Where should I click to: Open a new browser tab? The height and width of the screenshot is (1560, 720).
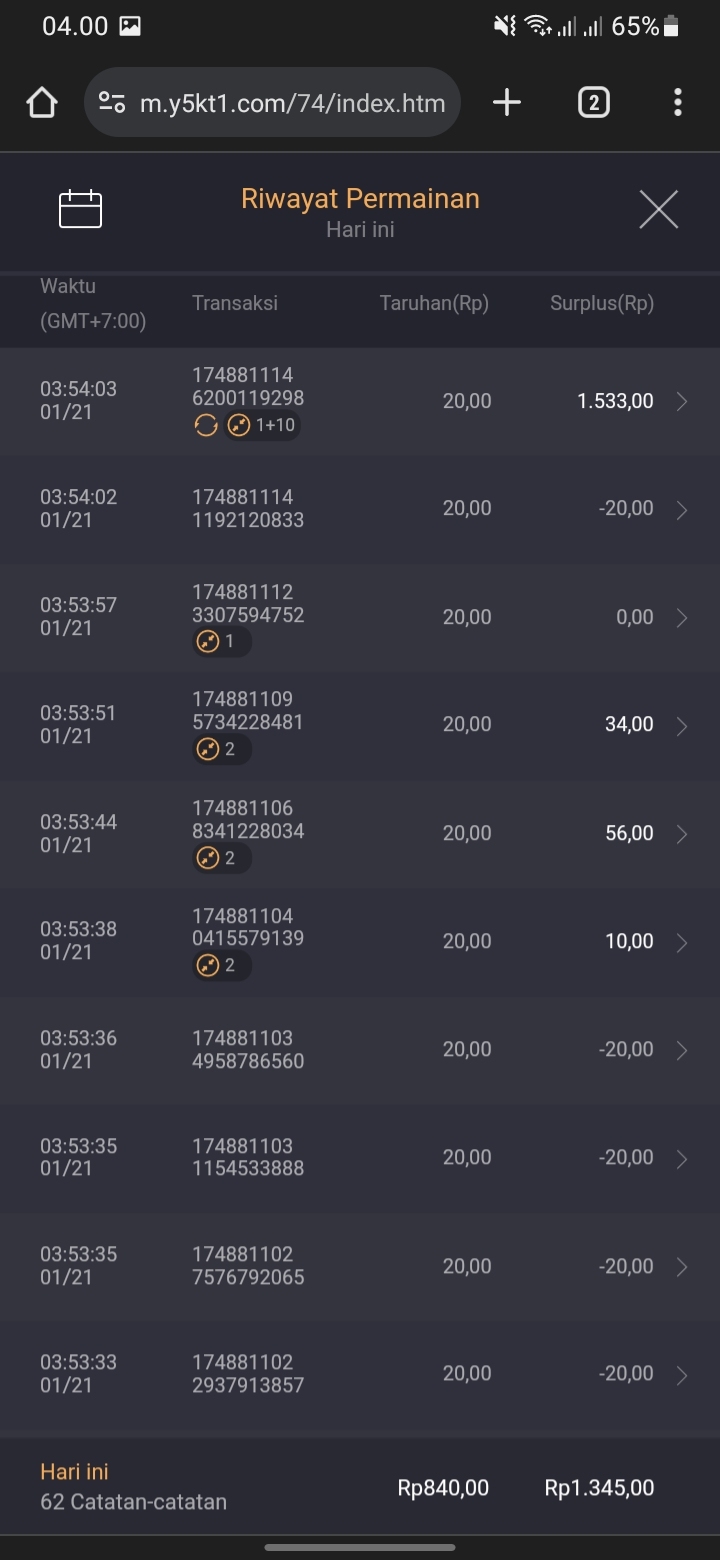(507, 102)
